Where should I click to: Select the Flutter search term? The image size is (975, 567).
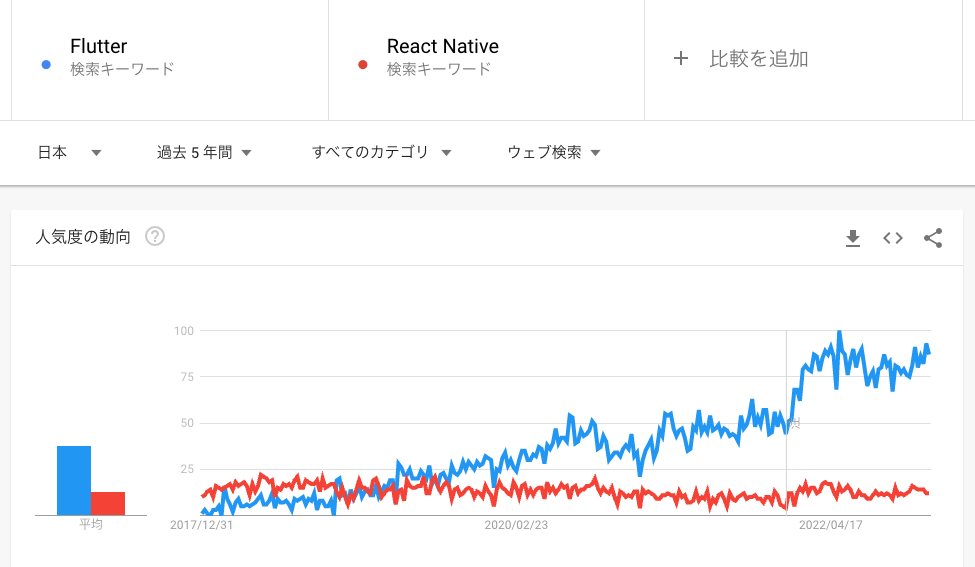(x=99, y=47)
